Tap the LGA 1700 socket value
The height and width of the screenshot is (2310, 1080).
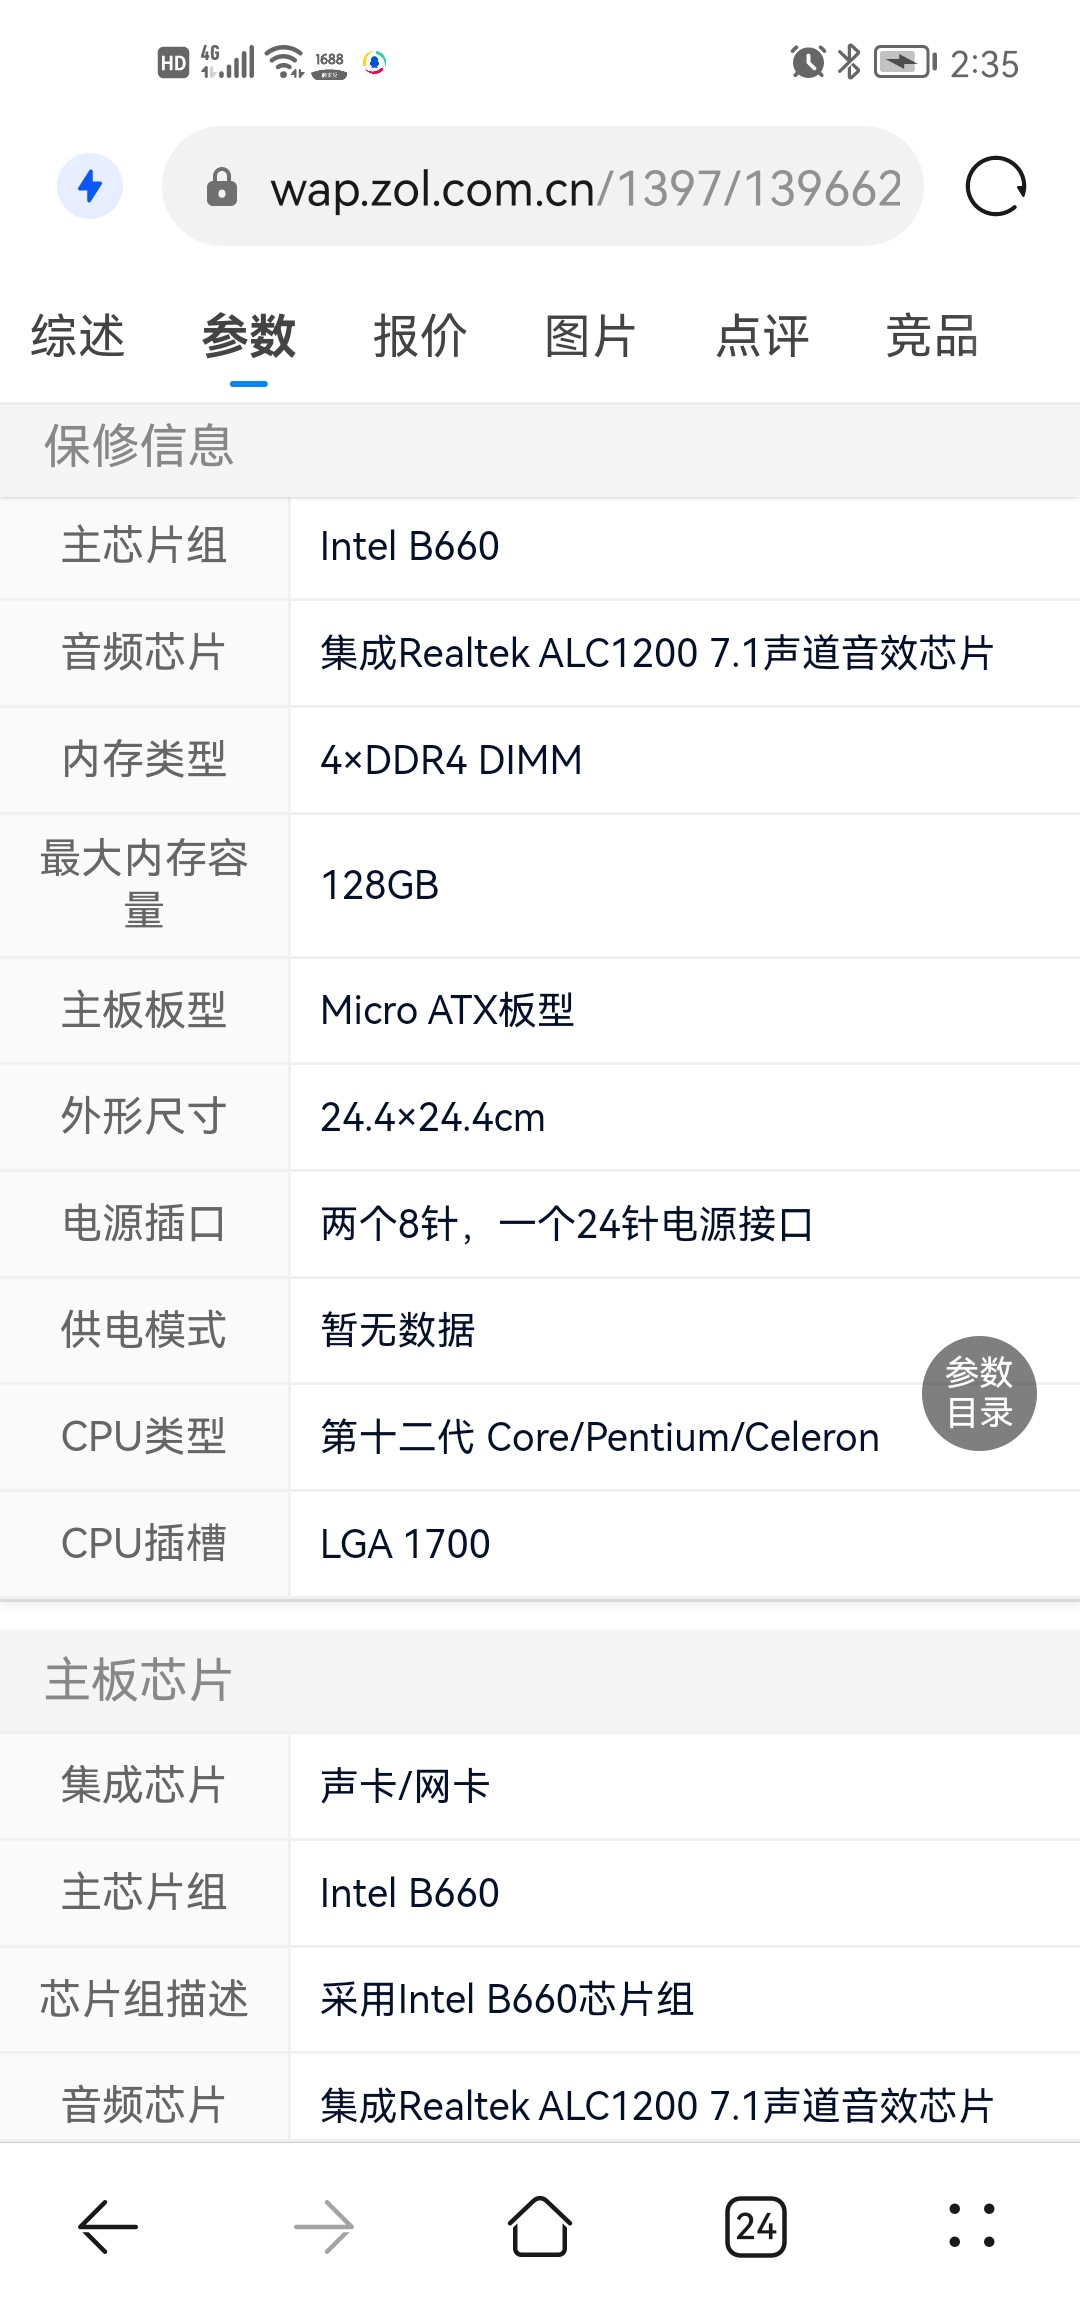tap(405, 1544)
